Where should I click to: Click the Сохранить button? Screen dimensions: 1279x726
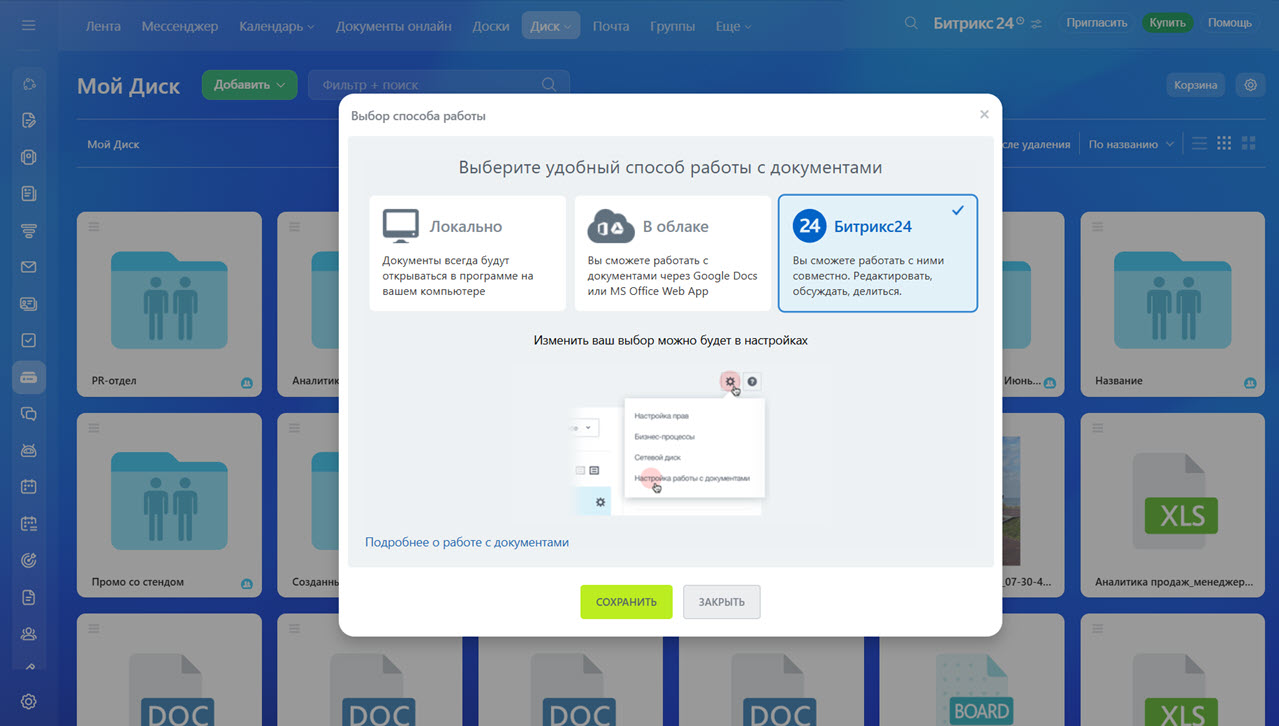pos(626,602)
